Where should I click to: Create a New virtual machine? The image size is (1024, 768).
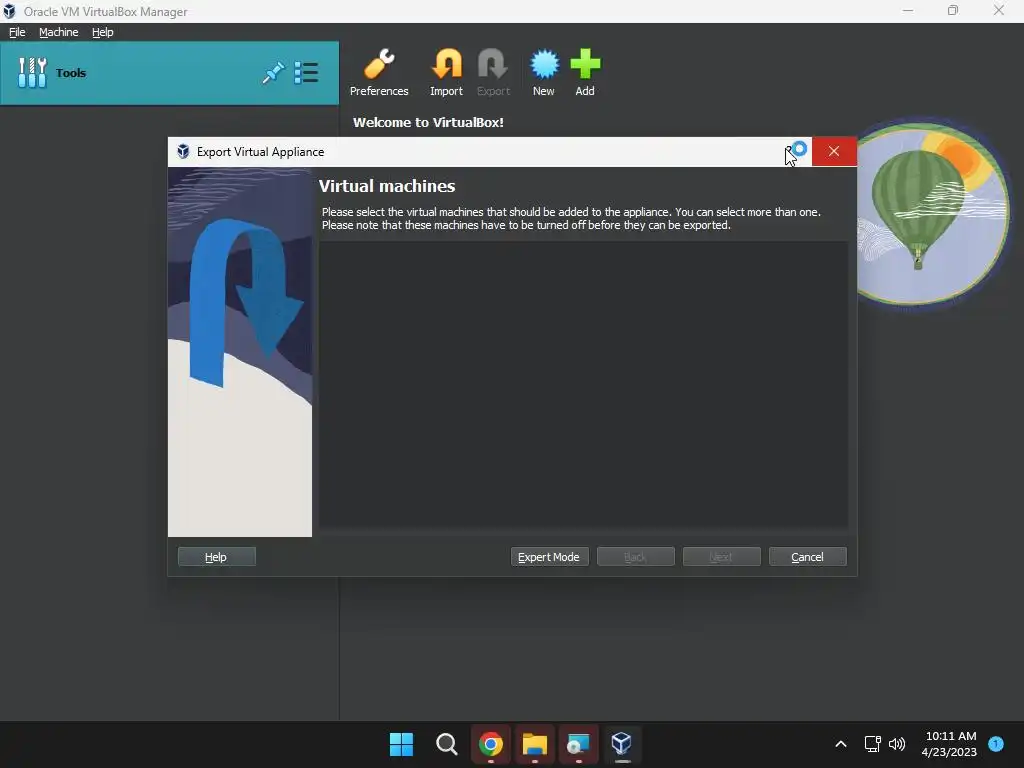[x=543, y=72]
